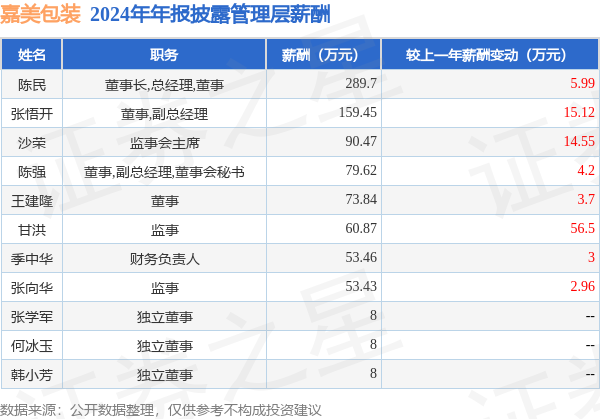The height and width of the screenshot is (419, 600).
Task: Click the change value 2.96
Action: click(x=582, y=286)
